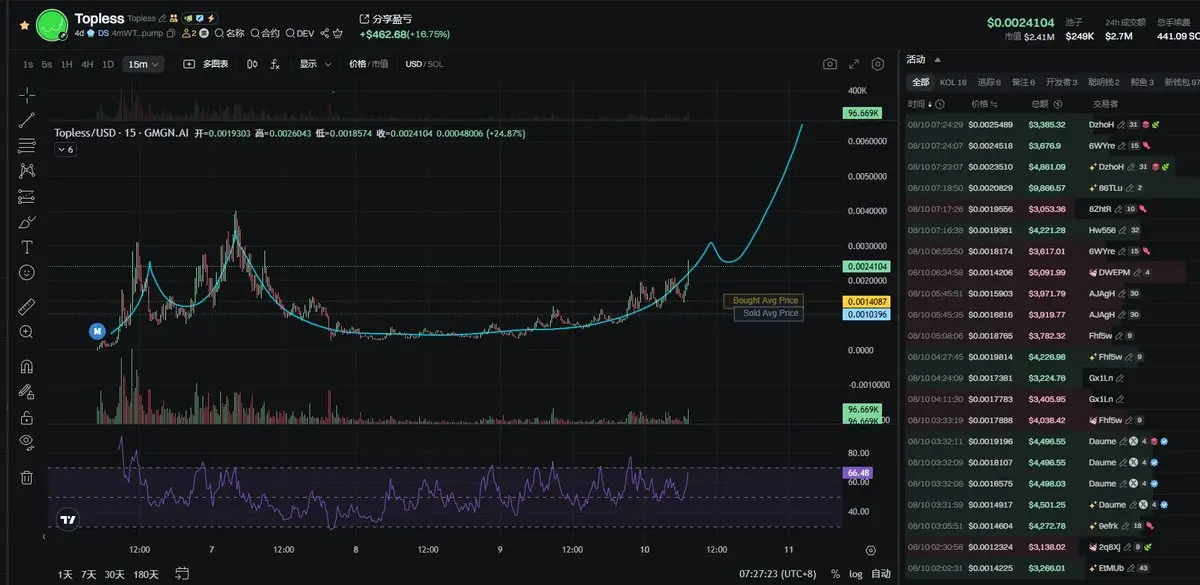Toggle the time column clock format
1200x585 pixels.
coord(941,104)
